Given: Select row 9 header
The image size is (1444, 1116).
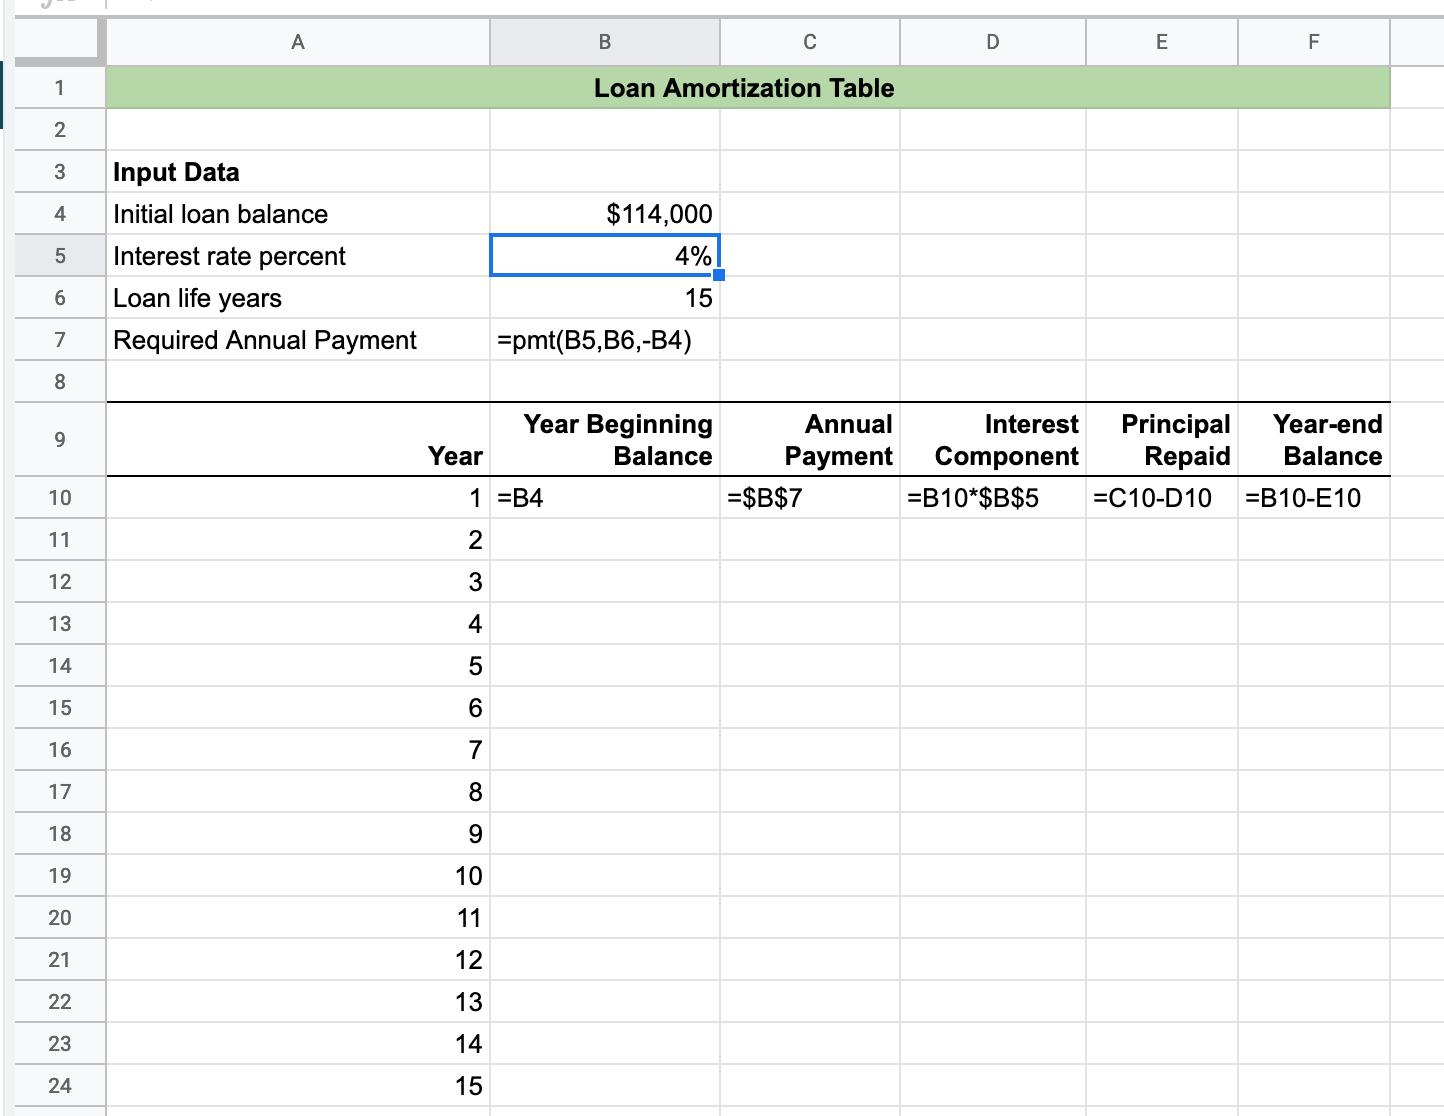Looking at the screenshot, I should click(x=60, y=439).
